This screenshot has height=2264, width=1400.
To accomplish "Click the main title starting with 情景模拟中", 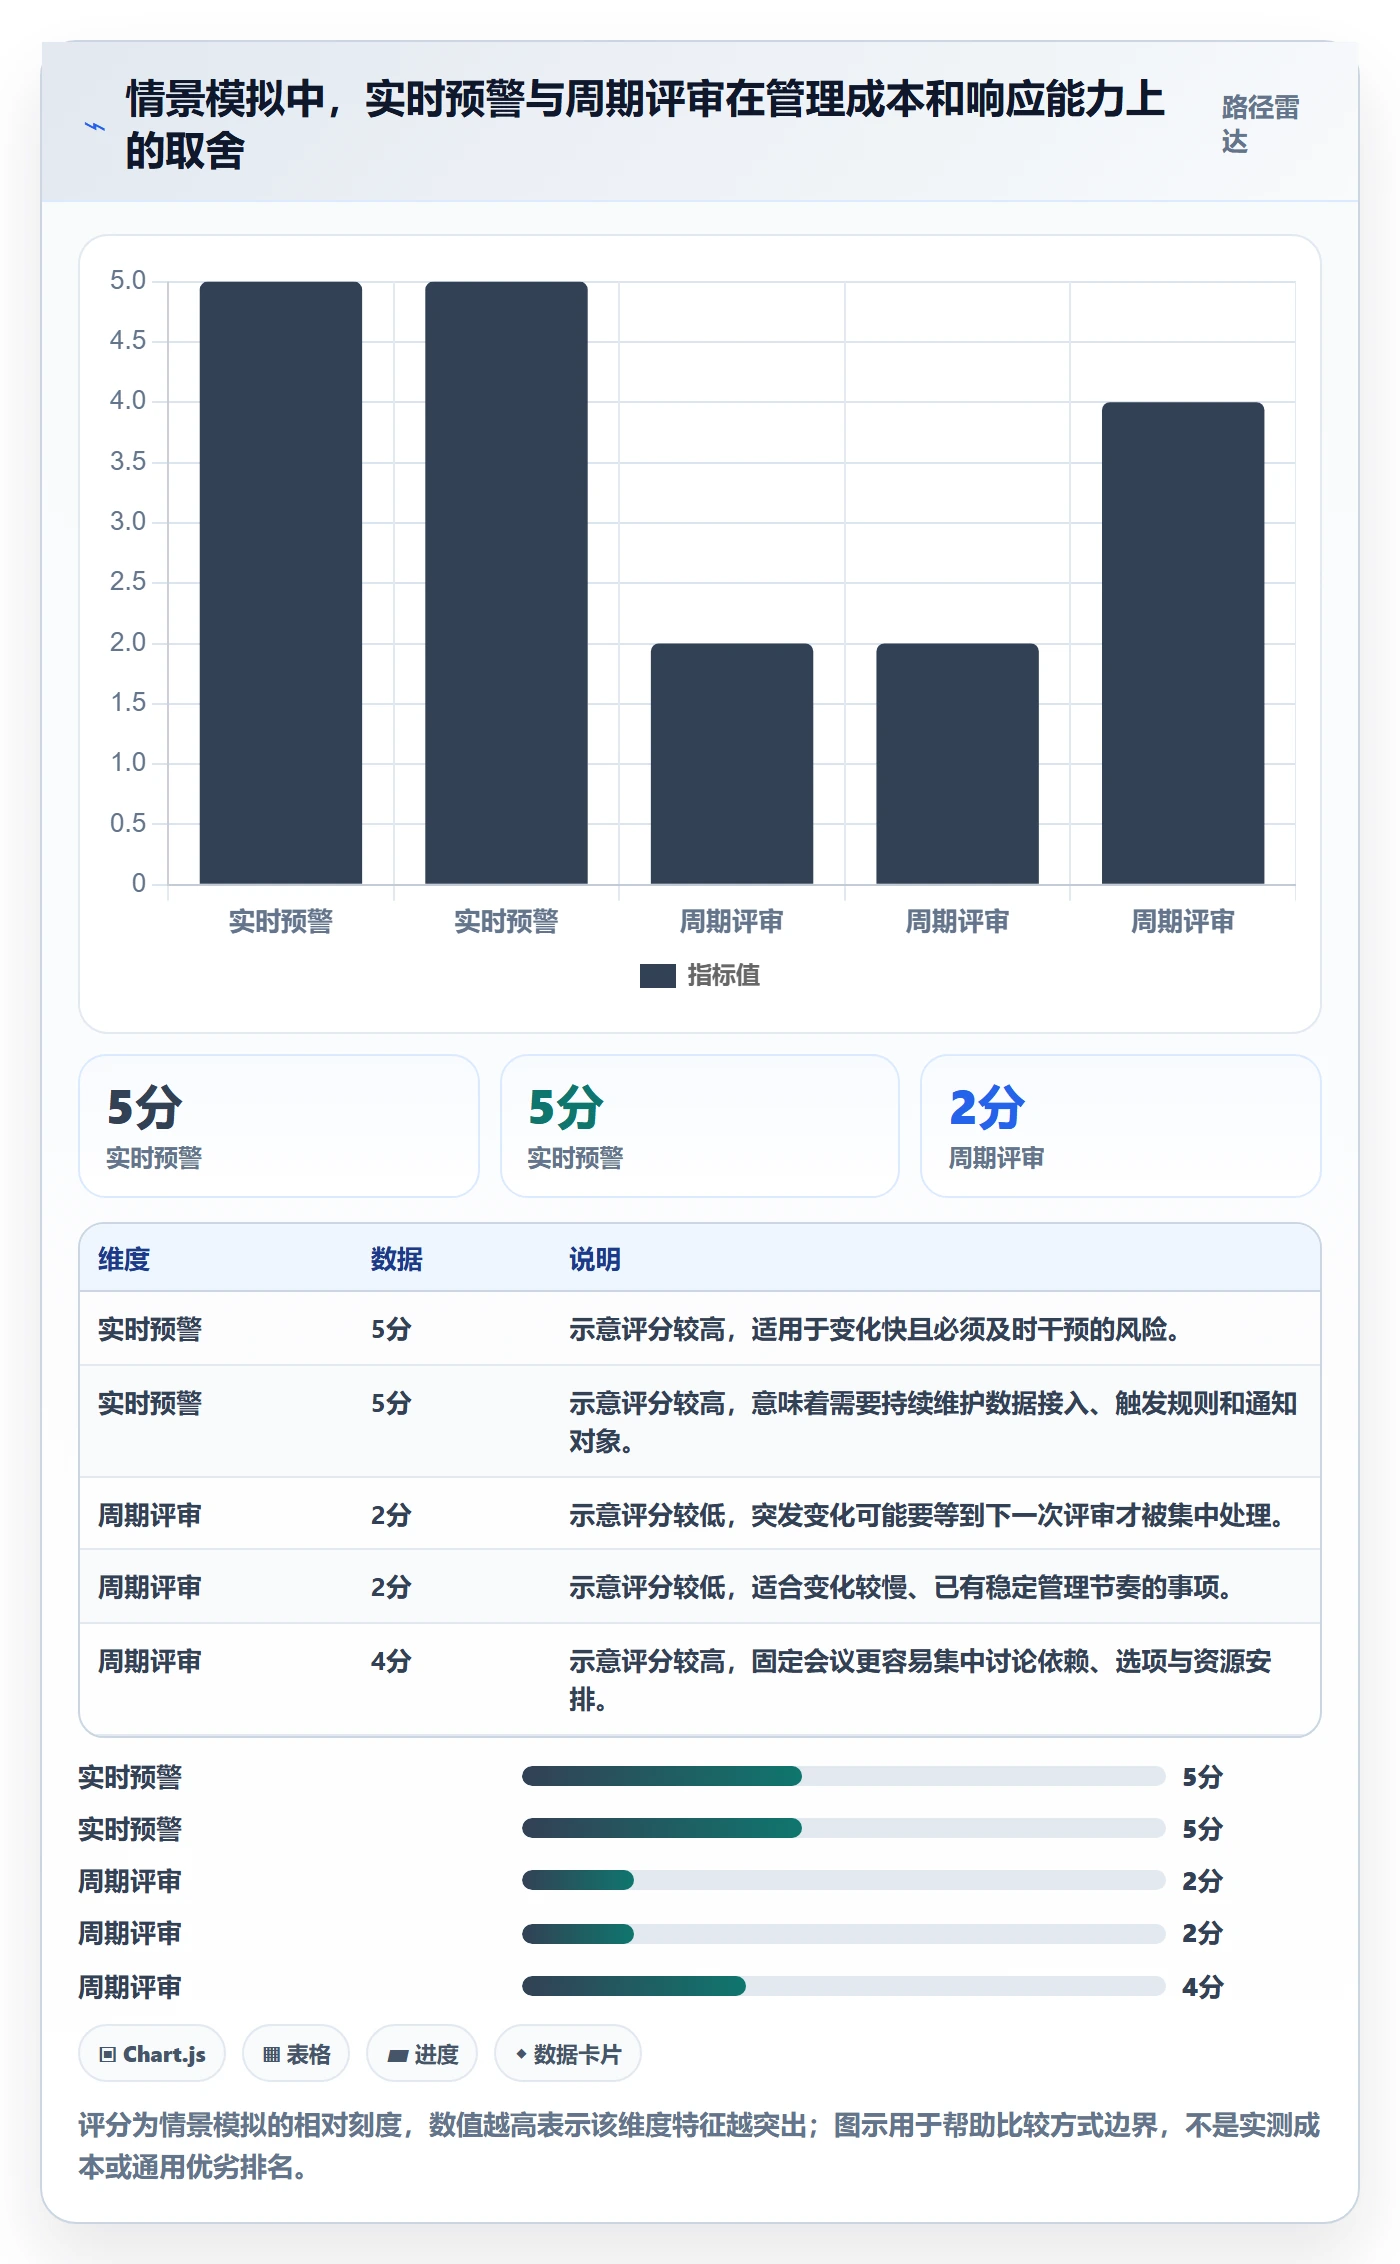I will [645, 125].
